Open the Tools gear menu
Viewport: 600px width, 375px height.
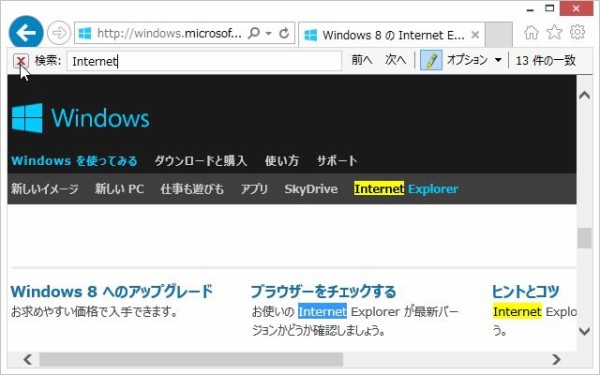point(577,32)
